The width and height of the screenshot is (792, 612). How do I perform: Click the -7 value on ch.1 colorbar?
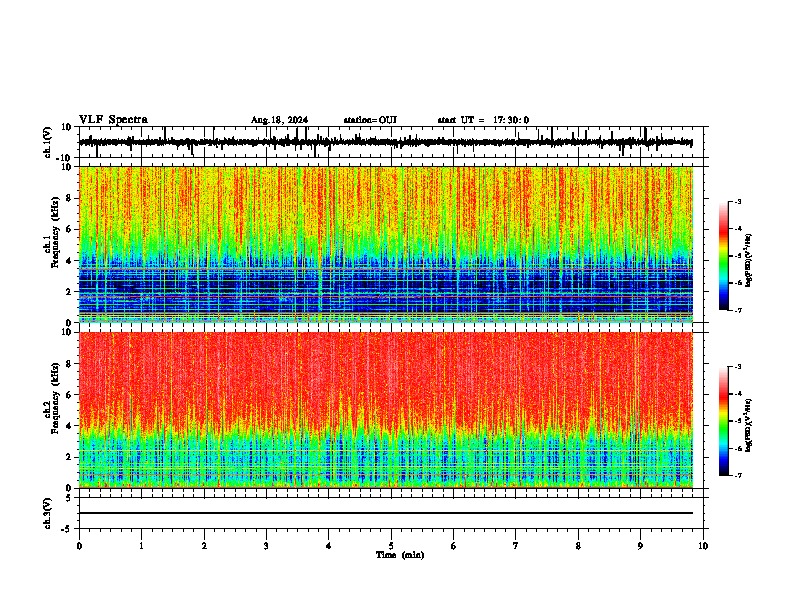point(738,310)
